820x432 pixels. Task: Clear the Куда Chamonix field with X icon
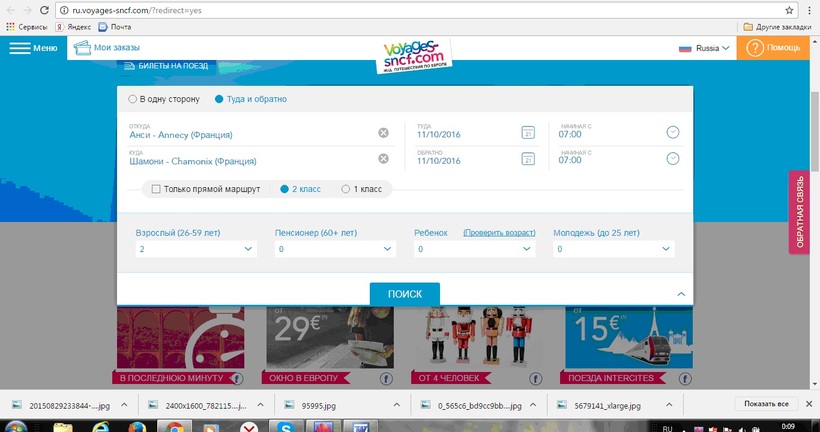tap(383, 159)
